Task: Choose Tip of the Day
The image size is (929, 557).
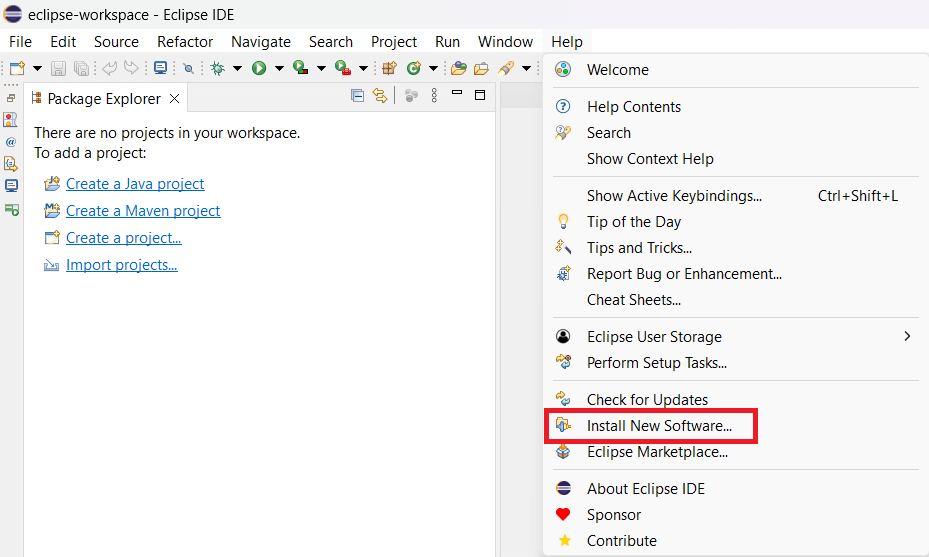Action: [x=735, y=222]
